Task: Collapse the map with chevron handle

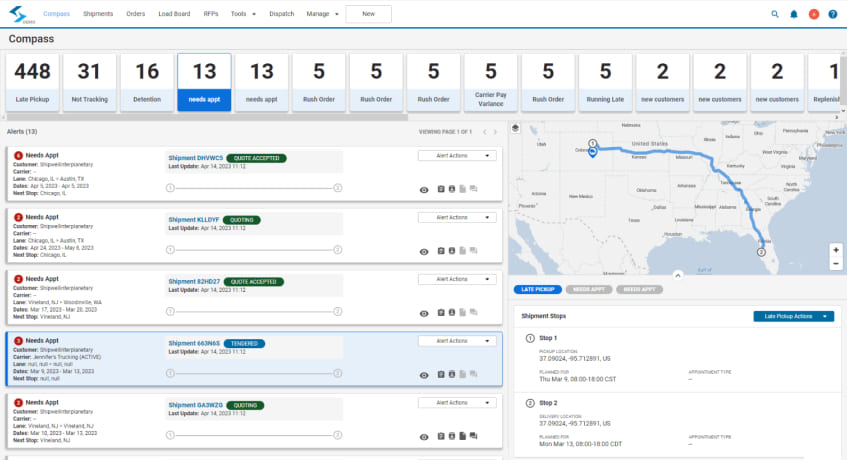Action: 677,275
